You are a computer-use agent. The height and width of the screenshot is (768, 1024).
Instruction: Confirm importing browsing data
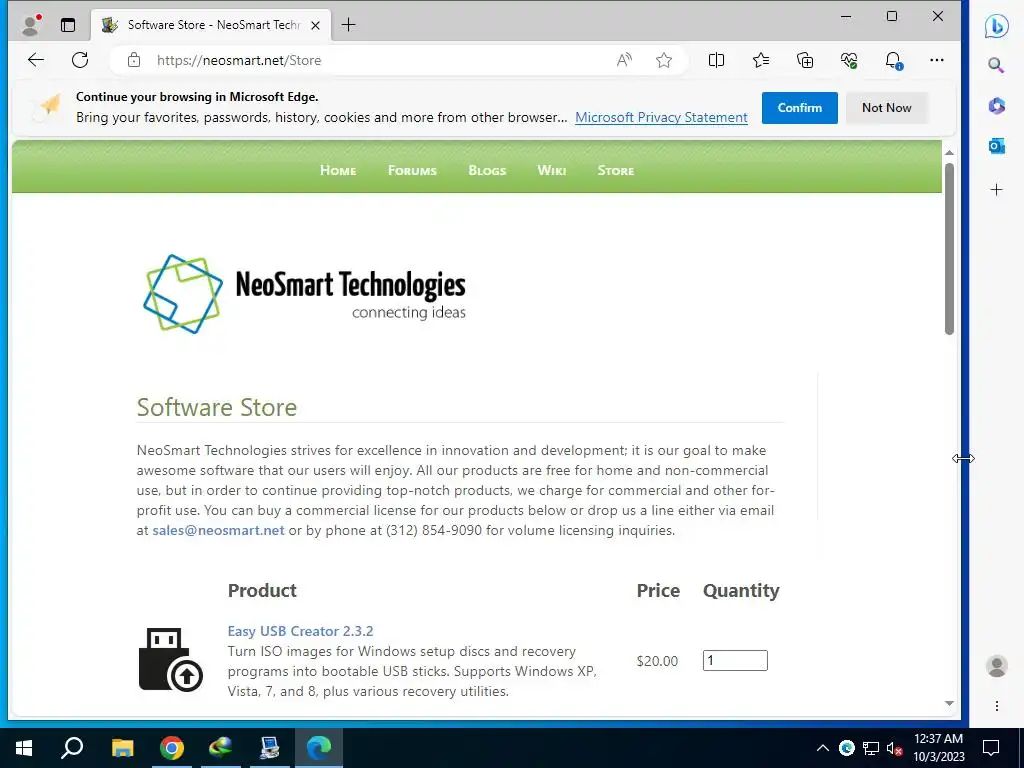click(x=799, y=108)
